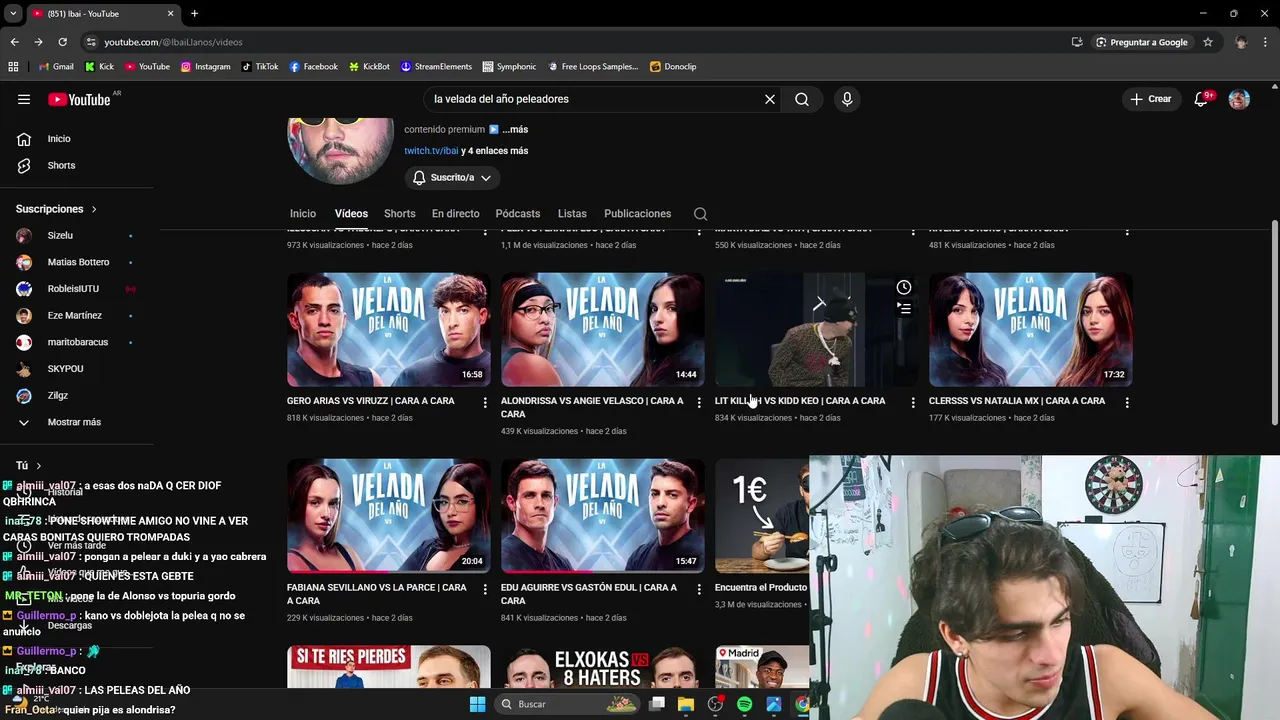The image size is (1280, 720).
Task: Play EDU AGUIRRE VS GASTÓN EDUL thumbnail
Action: pyautogui.click(x=602, y=516)
